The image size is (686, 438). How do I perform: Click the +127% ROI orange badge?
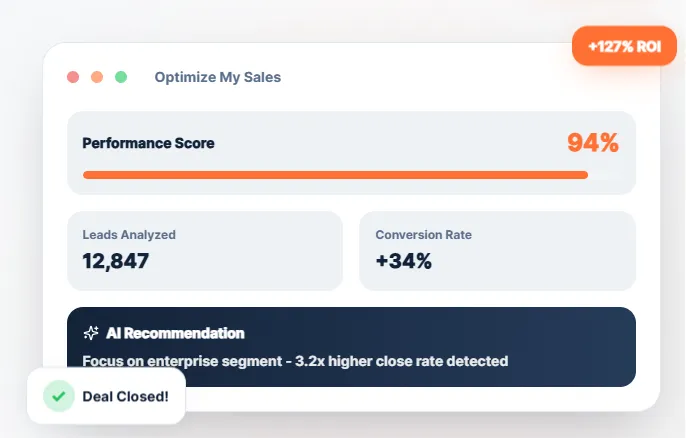[623, 46]
